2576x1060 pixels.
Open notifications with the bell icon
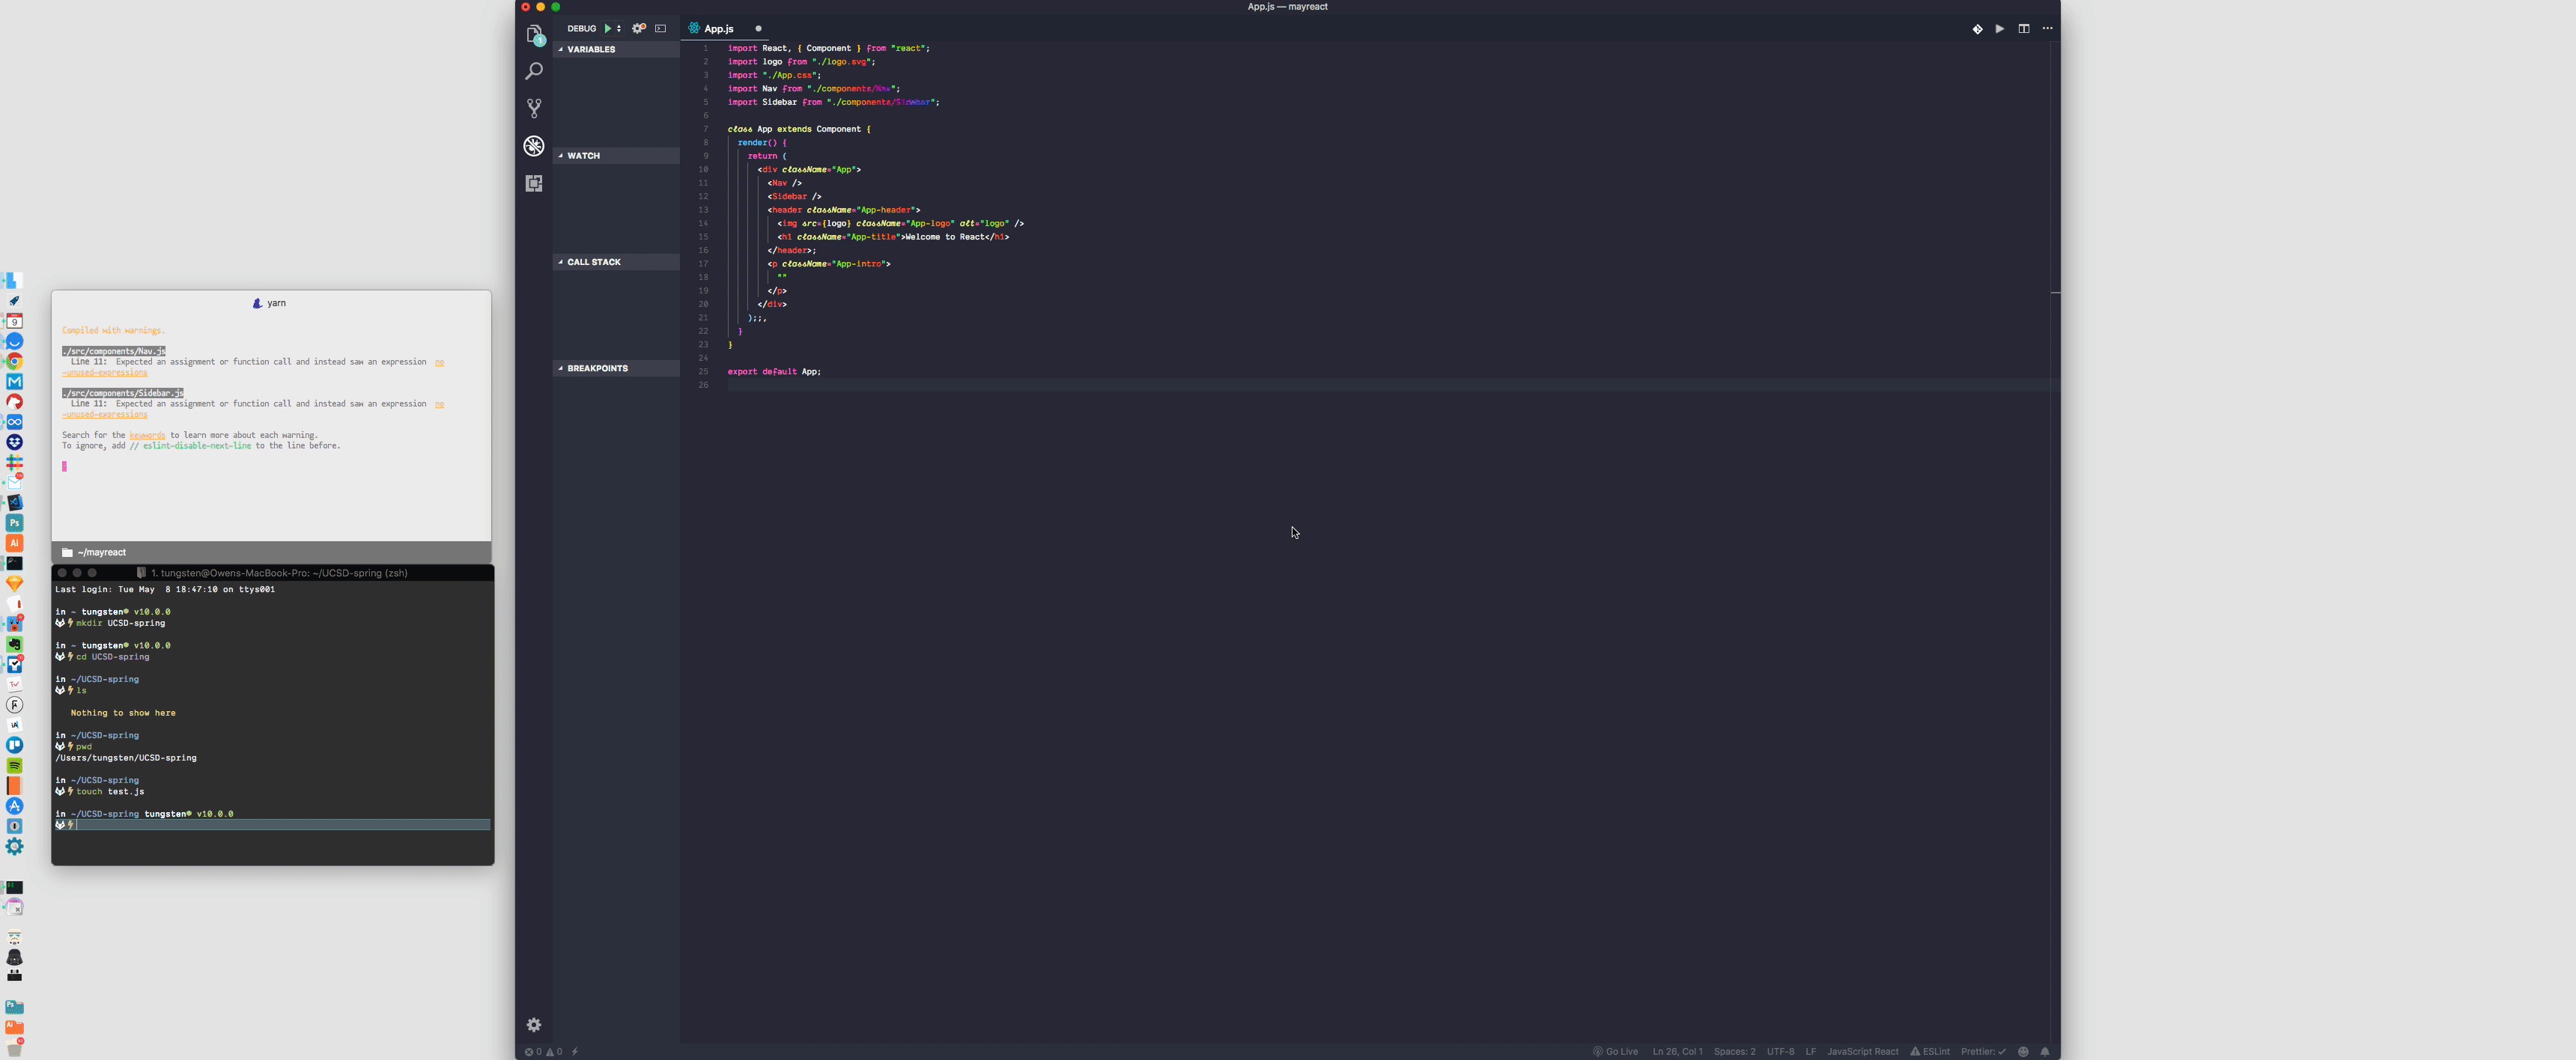[2045, 1052]
